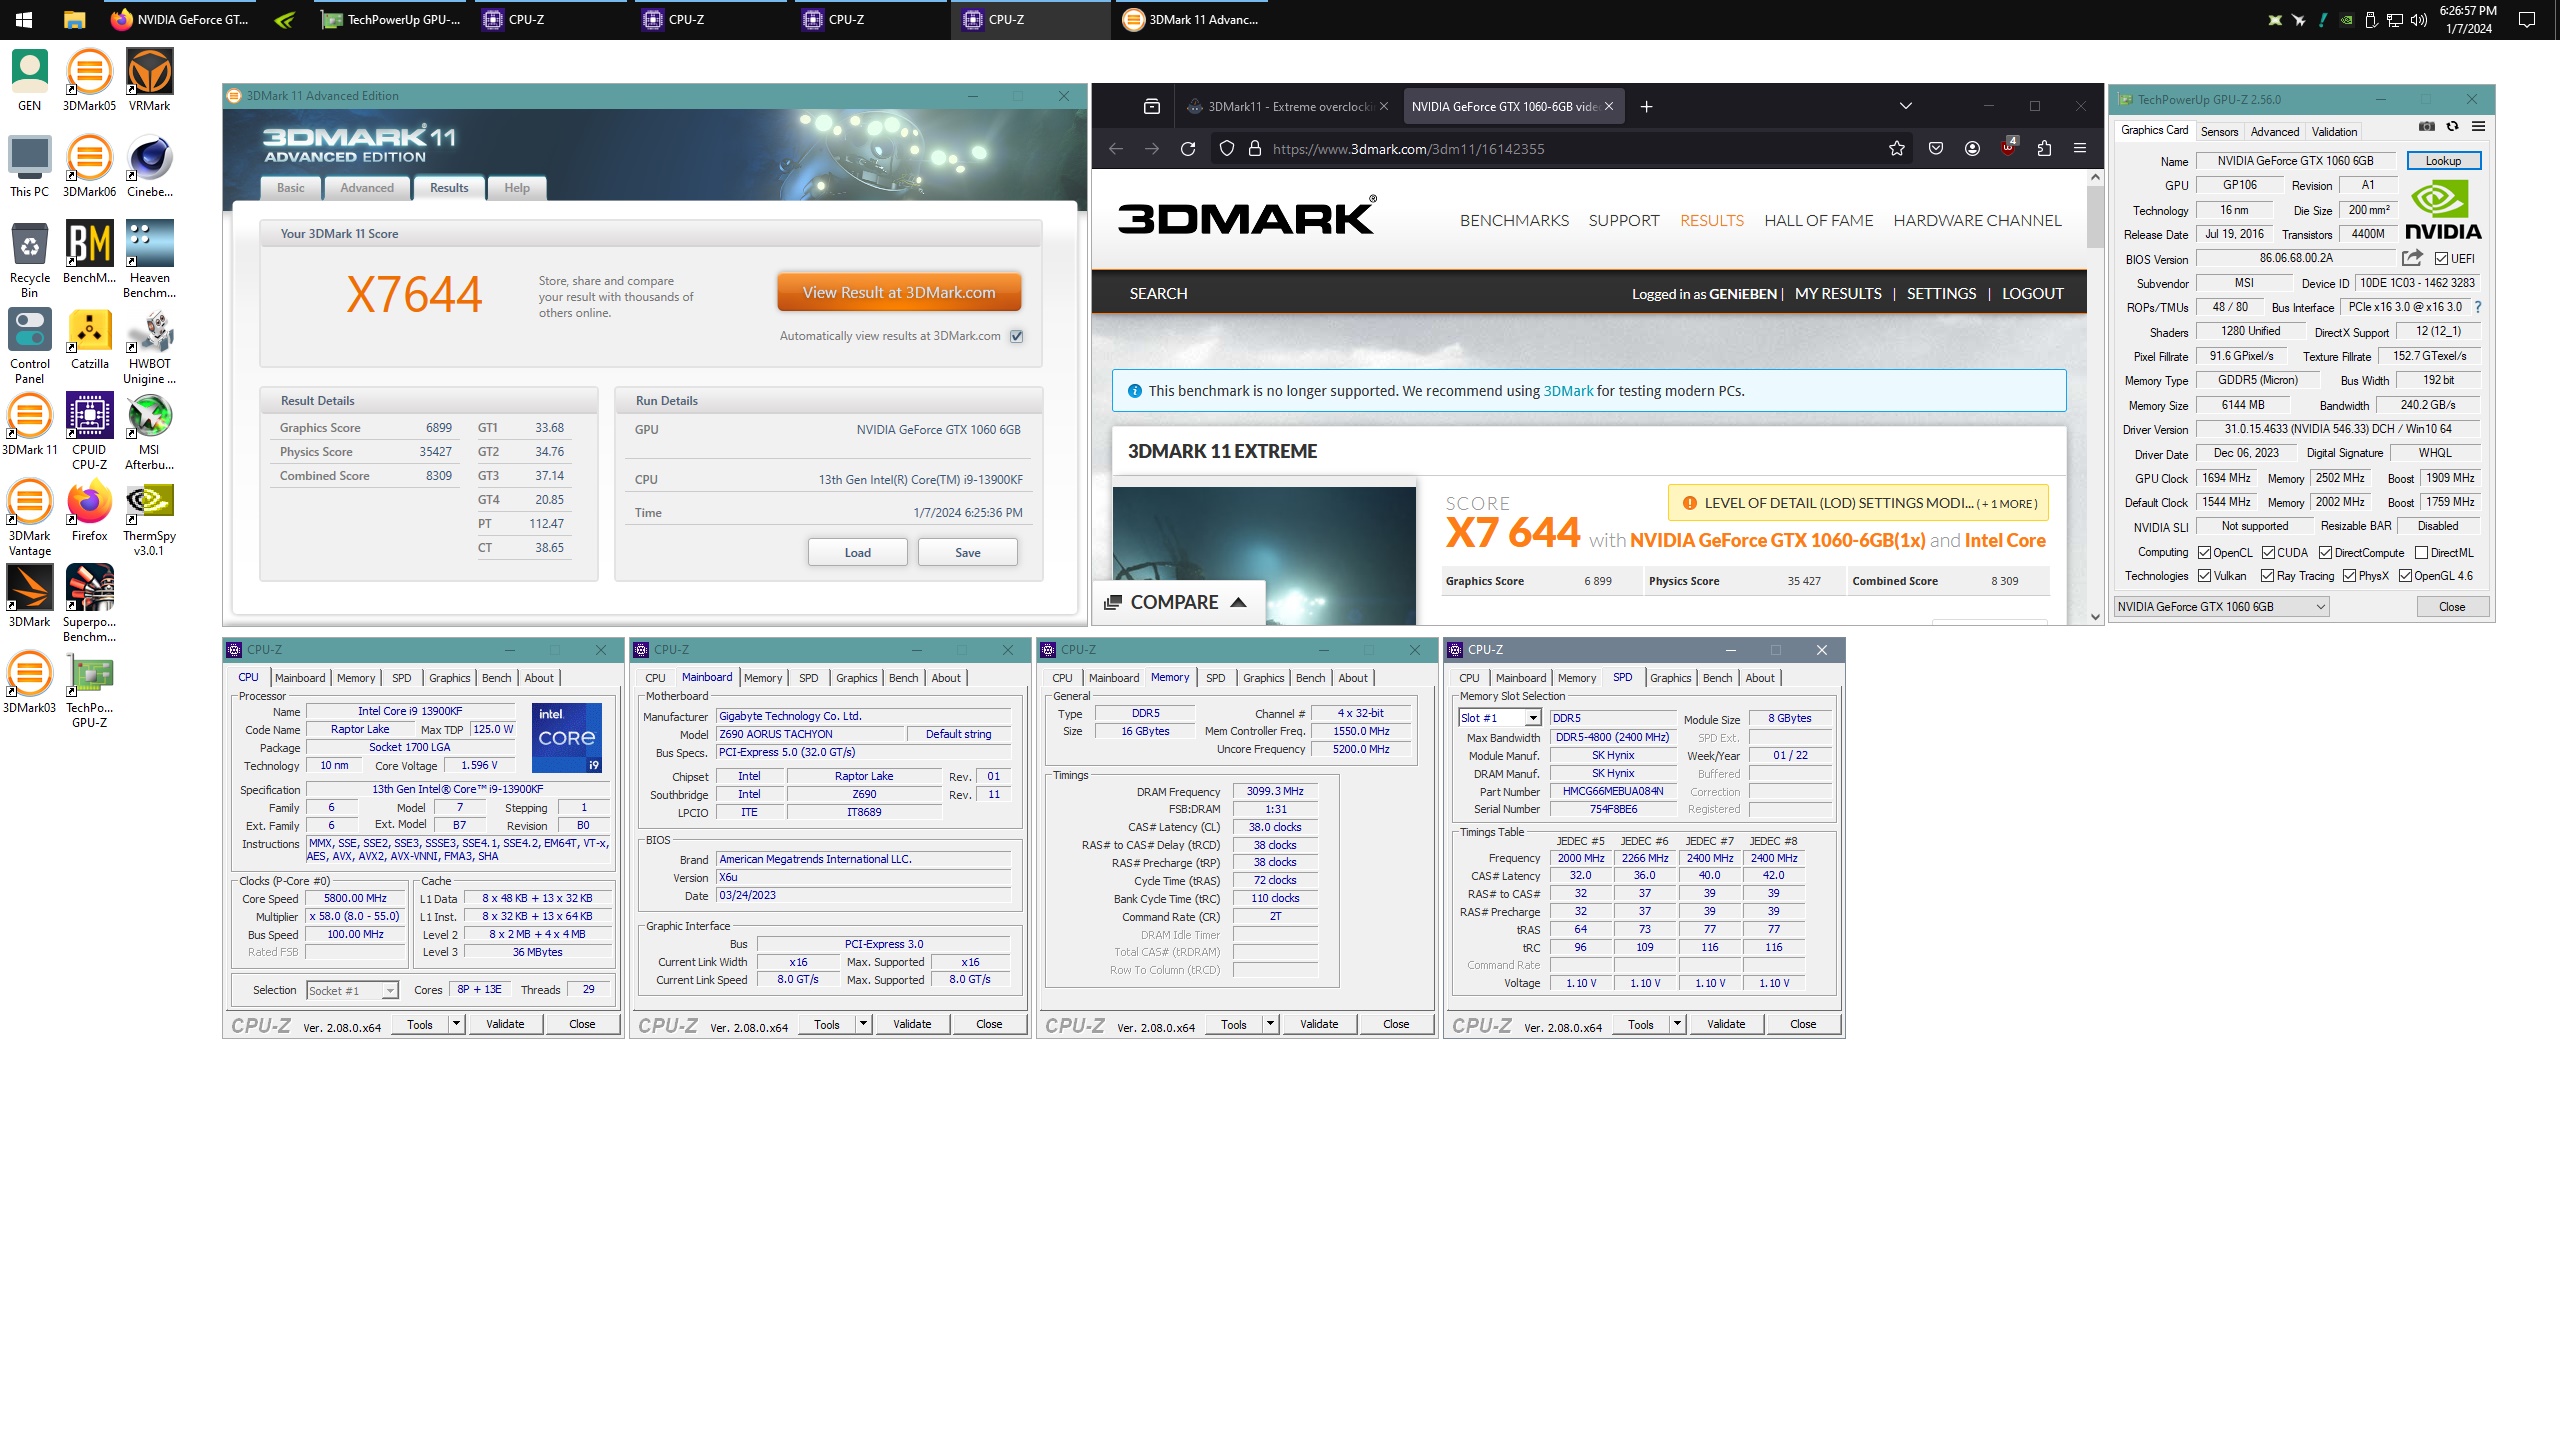Toggle the UEFI checkbox in GPU-Z

click(x=2441, y=258)
